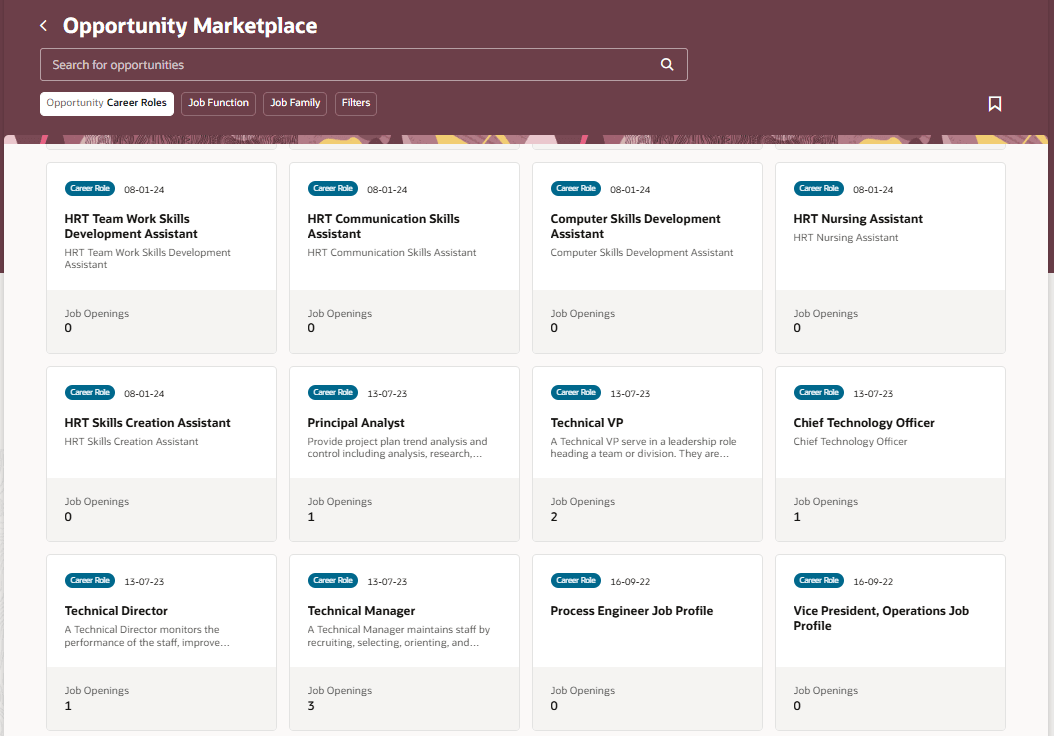Select the Career Role badge on HRT Nursing Assistant

click(x=818, y=188)
